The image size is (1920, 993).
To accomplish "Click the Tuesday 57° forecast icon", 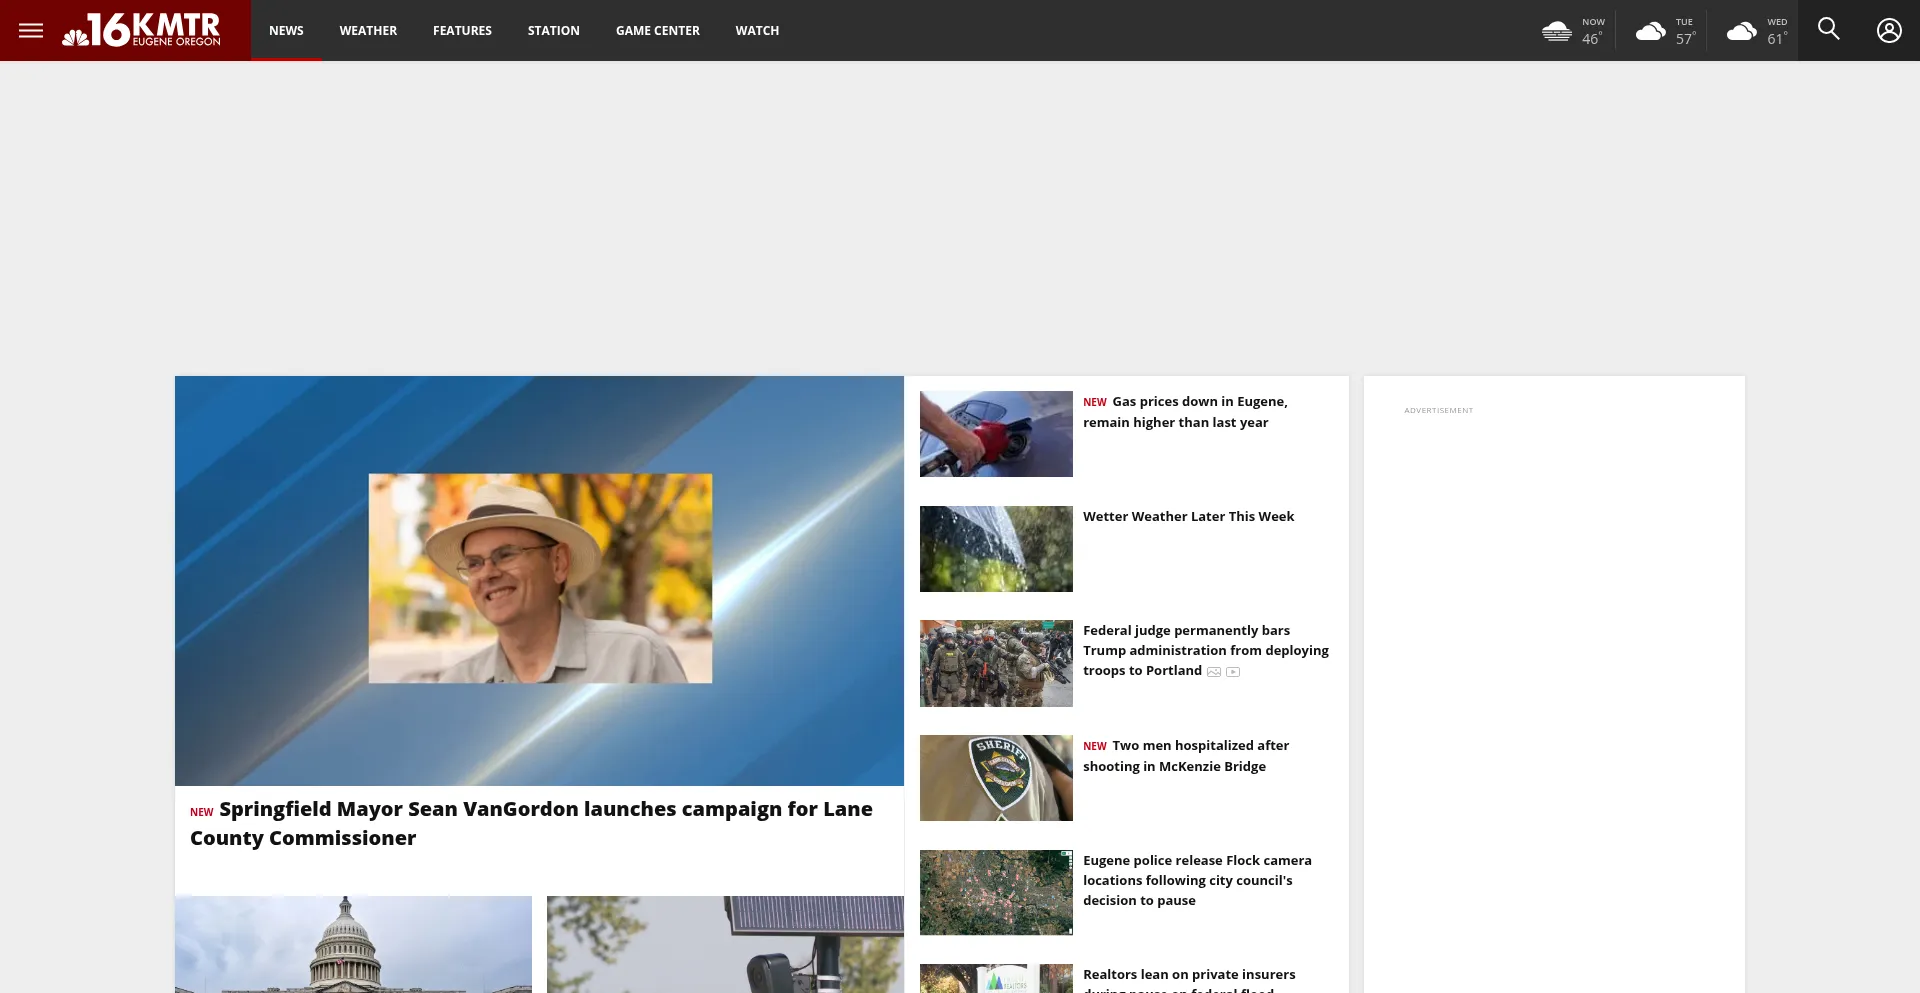I will pos(1650,31).
